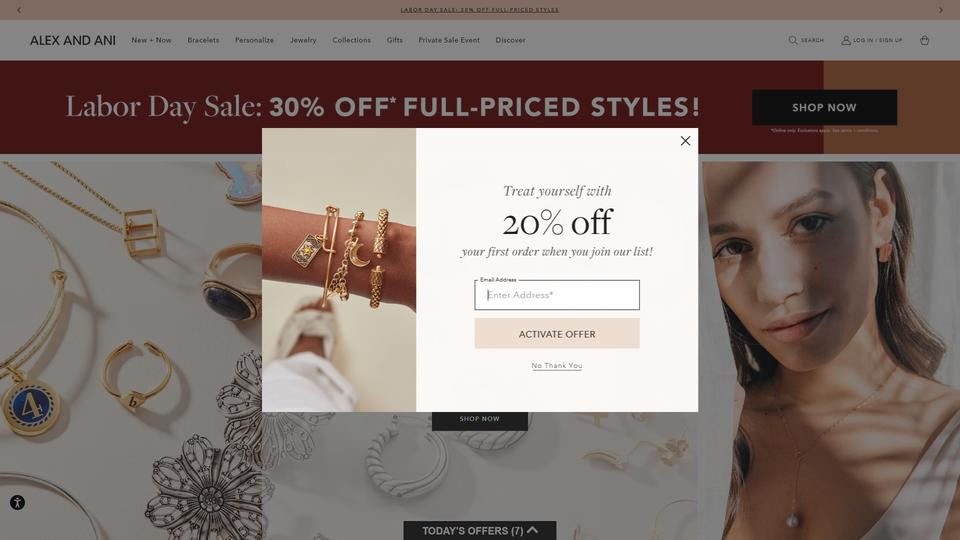This screenshot has width=960, height=540.
Task: Open the search magnifier icon
Action: tap(792, 40)
